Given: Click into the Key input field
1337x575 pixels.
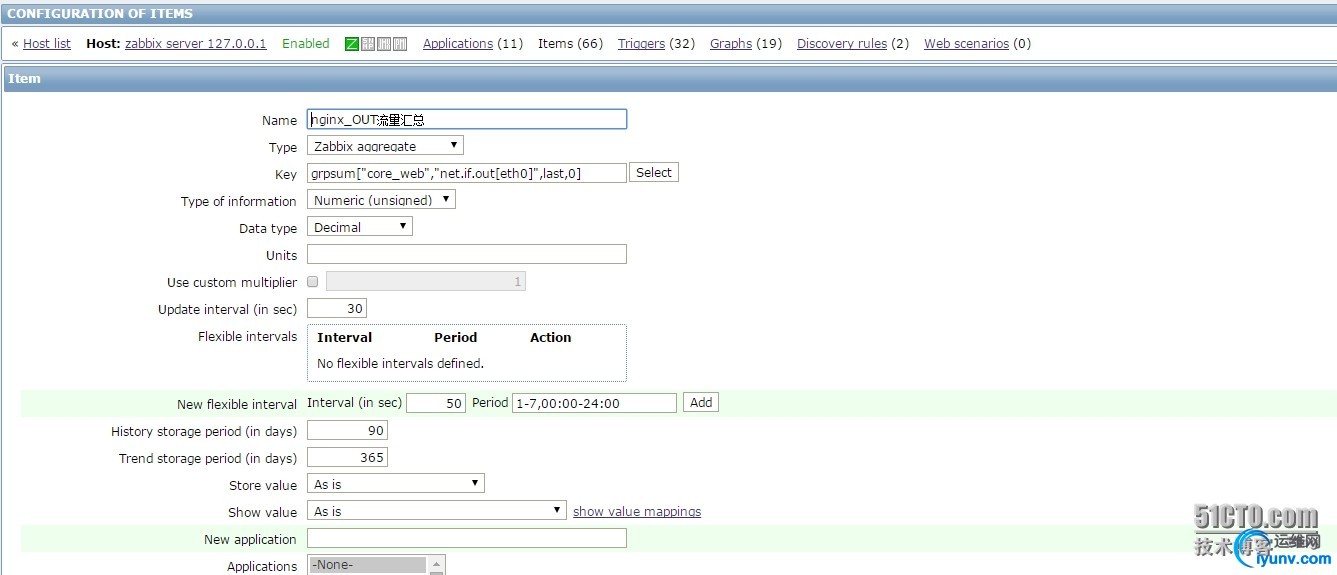Looking at the screenshot, I should point(467,173).
